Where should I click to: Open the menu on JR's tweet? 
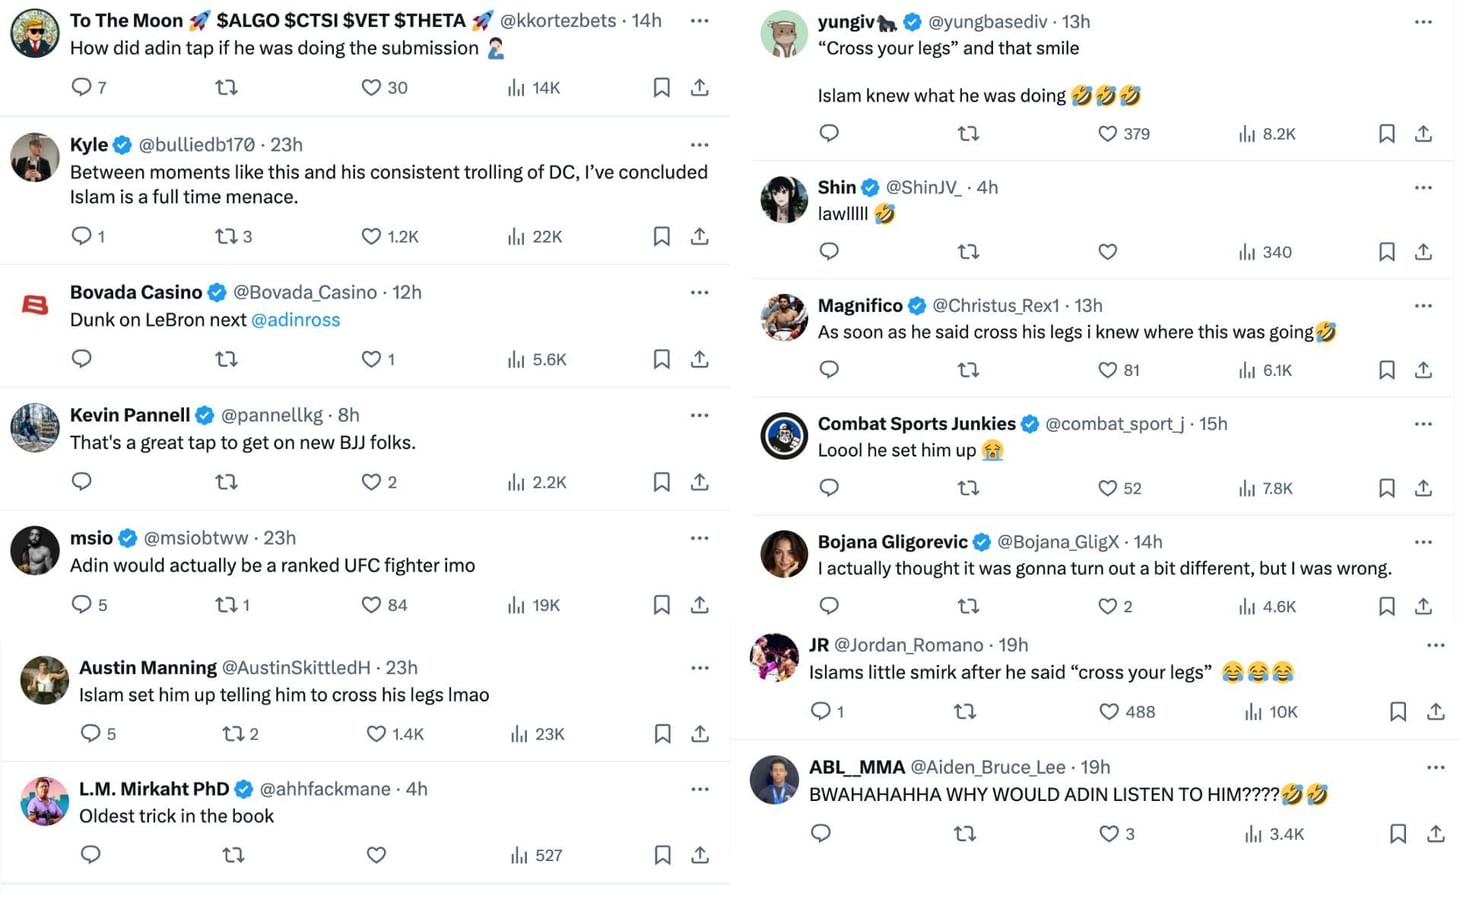pos(1437,645)
